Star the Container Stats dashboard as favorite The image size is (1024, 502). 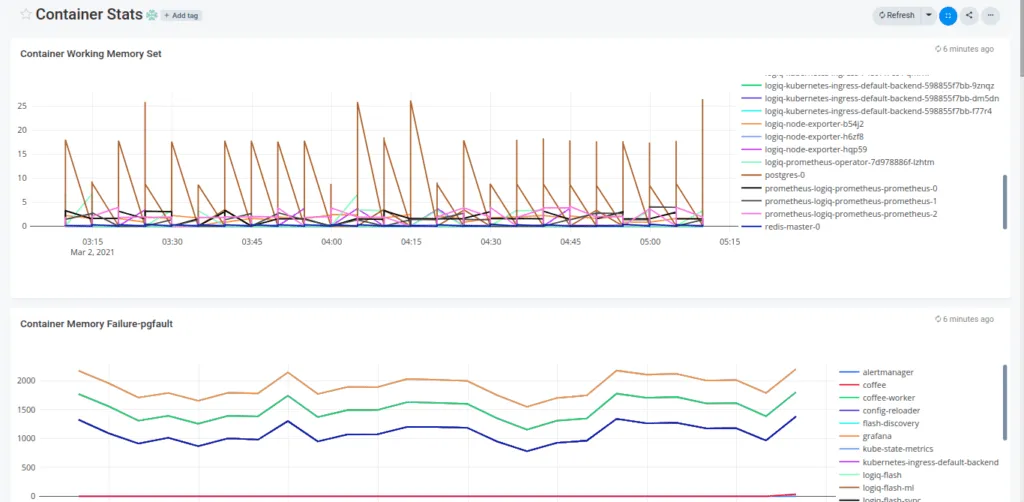(26, 15)
